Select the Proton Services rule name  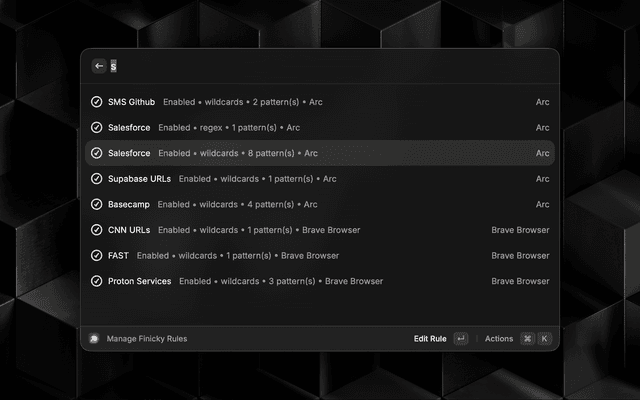139,281
